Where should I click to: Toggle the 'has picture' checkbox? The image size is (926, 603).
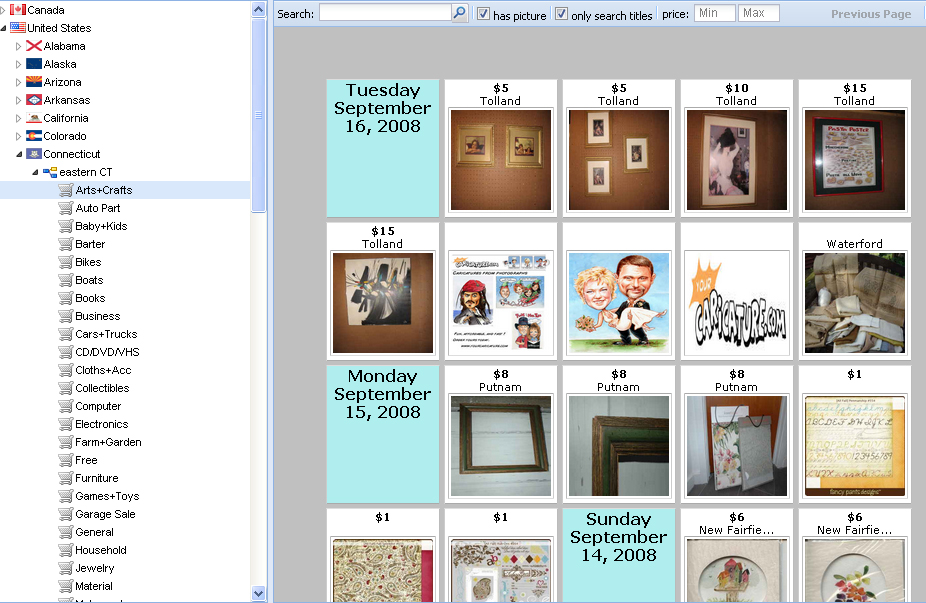[x=484, y=14]
